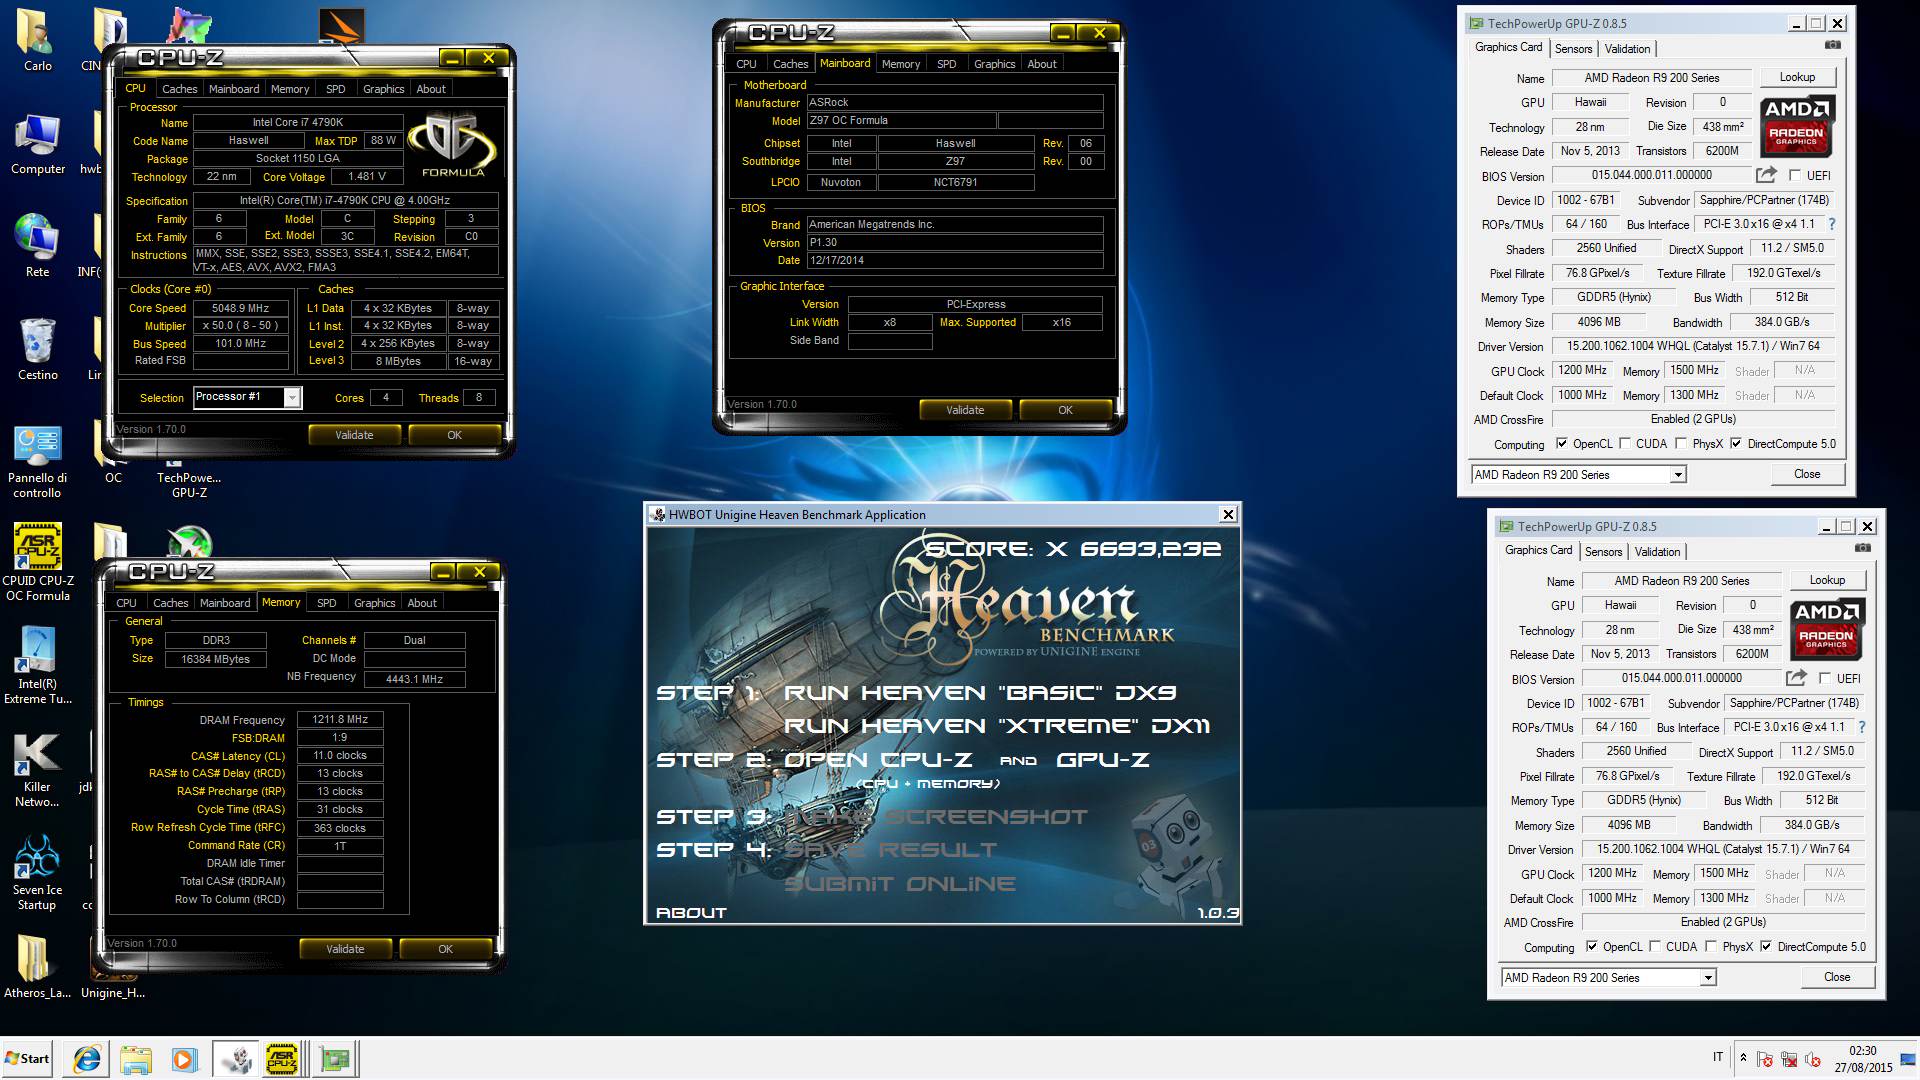Select the Cestino recycle bin icon
Viewport: 1920px width, 1080px height.
point(38,348)
